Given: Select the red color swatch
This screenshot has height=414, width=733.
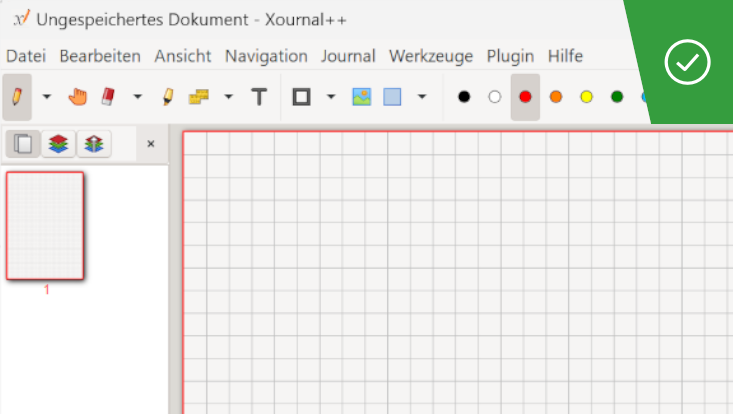Looking at the screenshot, I should coord(525,97).
